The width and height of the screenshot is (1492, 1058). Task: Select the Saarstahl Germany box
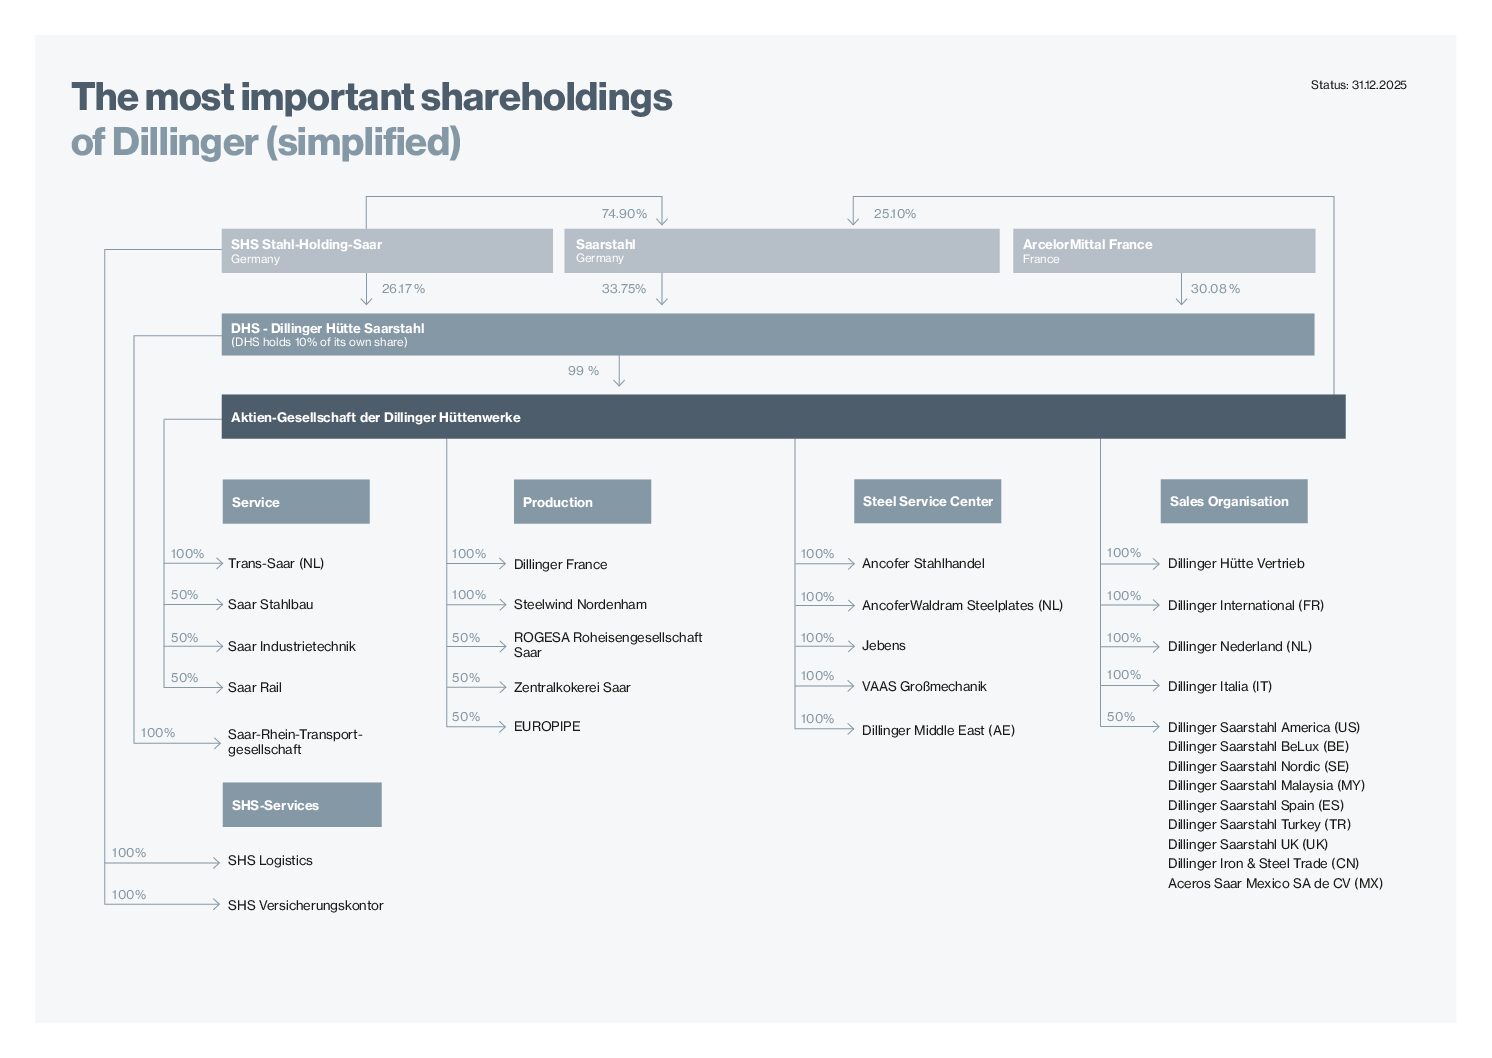(781, 251)
